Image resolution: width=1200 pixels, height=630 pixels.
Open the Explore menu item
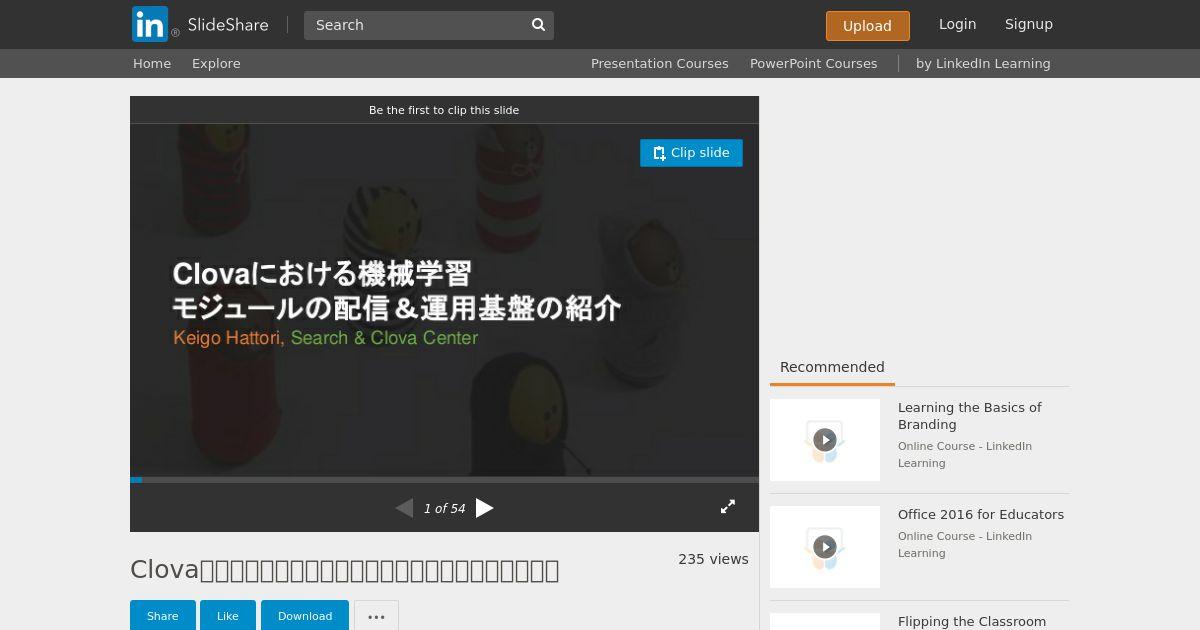coord(216,63)
